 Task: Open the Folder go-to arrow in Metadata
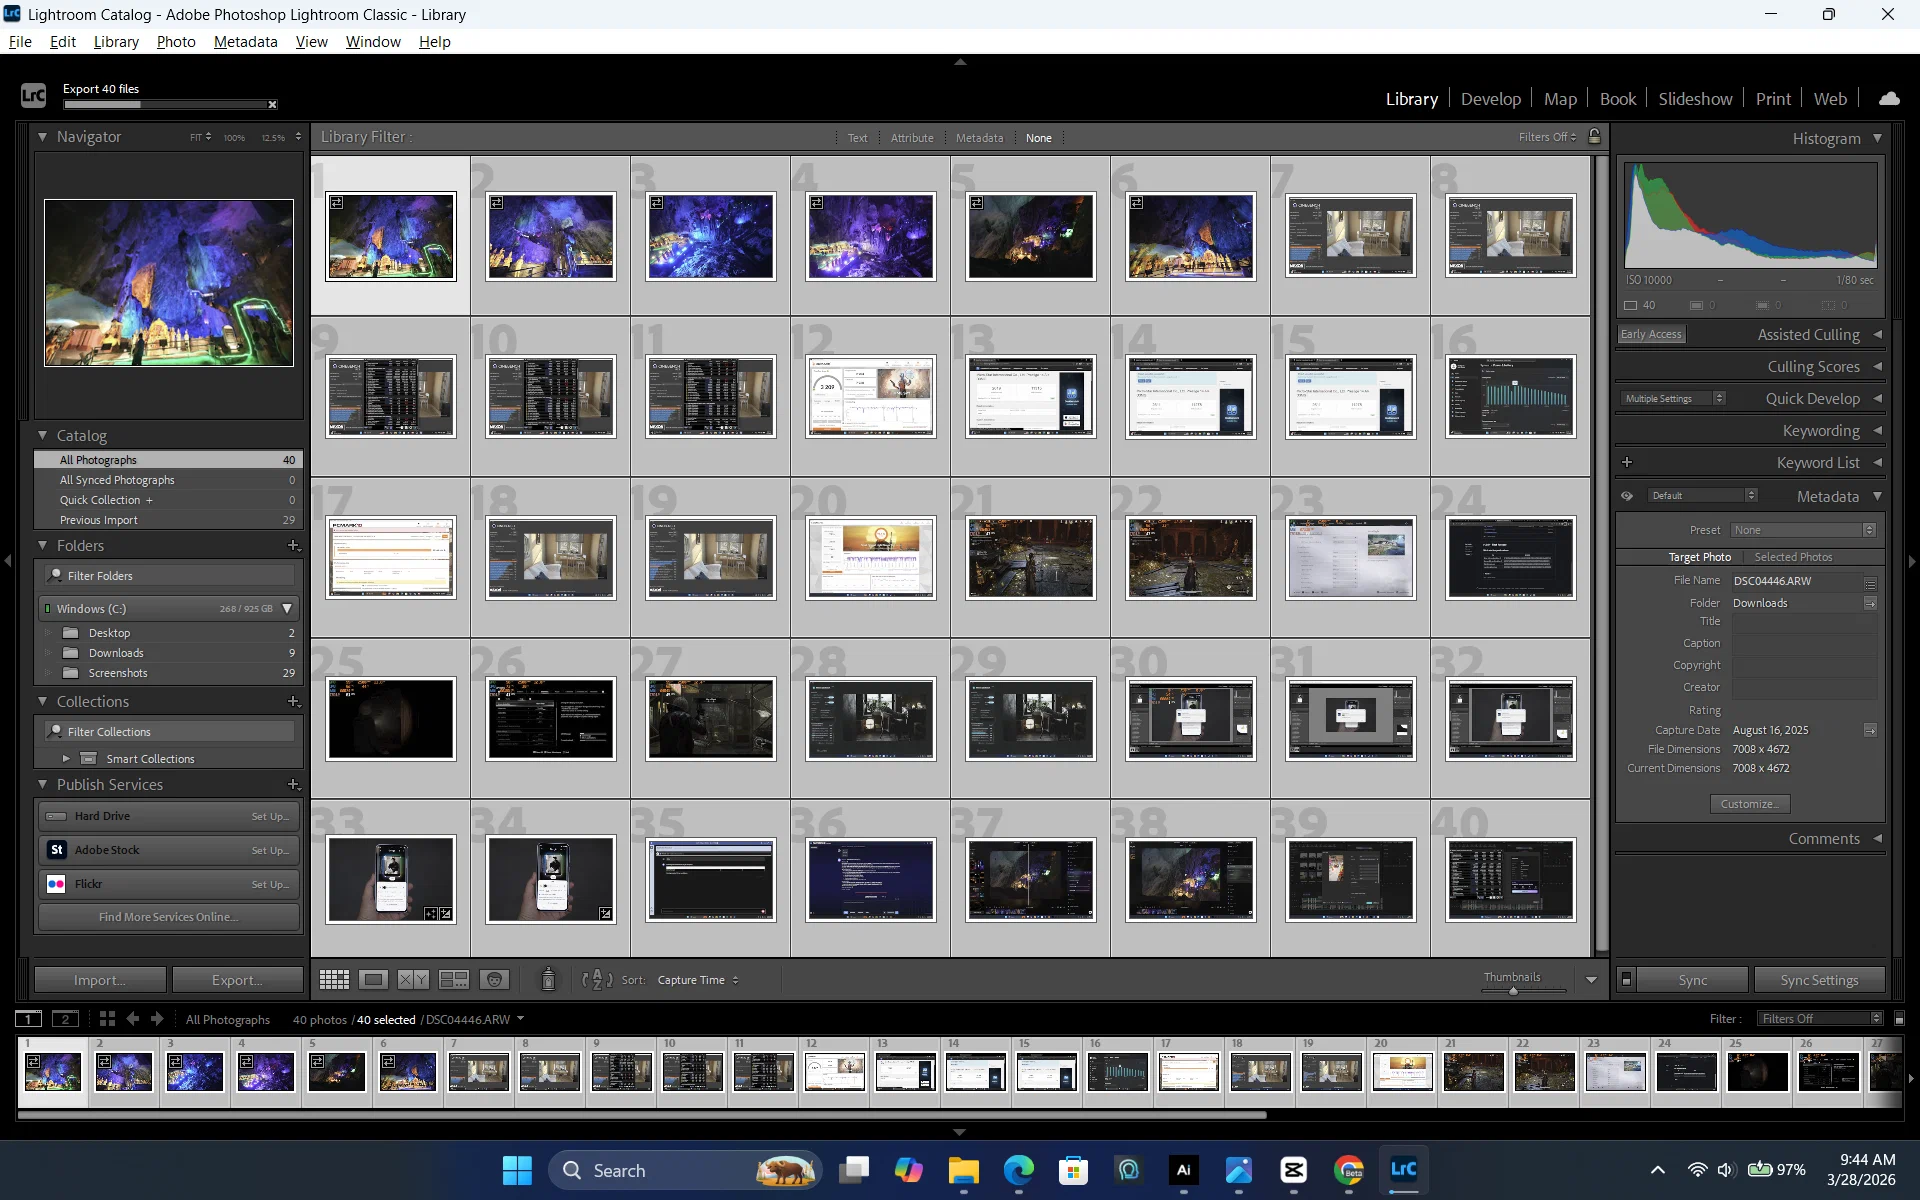(1870, 603)
